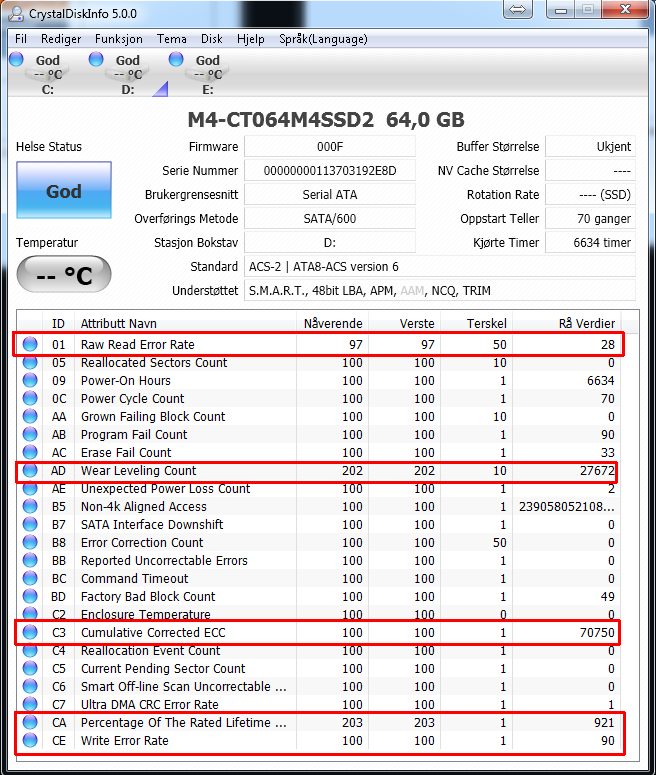Click status orb of Grown Failing Block Count row
Screen dimensions: 656x775
pos(30,416)
